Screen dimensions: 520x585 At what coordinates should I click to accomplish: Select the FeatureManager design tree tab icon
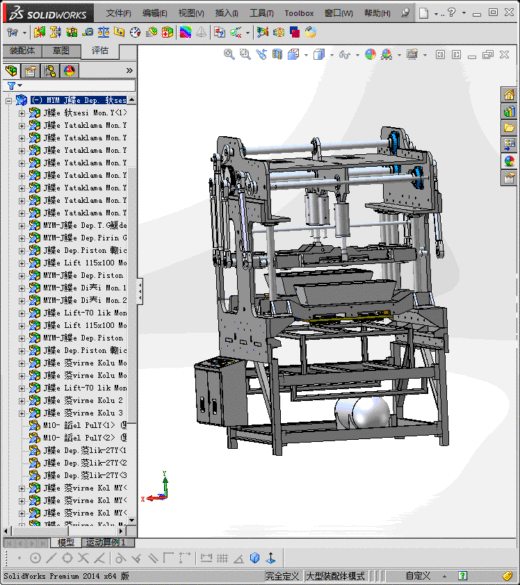coord(12,71)
